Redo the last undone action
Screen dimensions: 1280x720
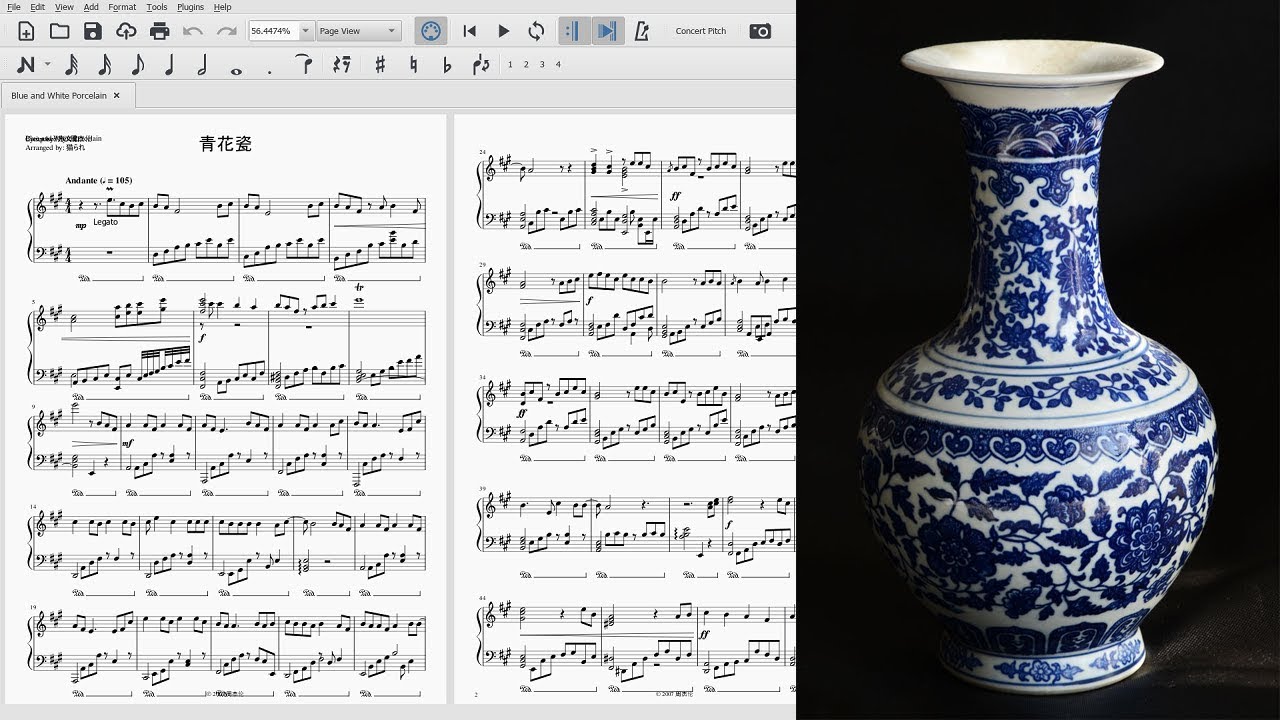click(226, 31)
